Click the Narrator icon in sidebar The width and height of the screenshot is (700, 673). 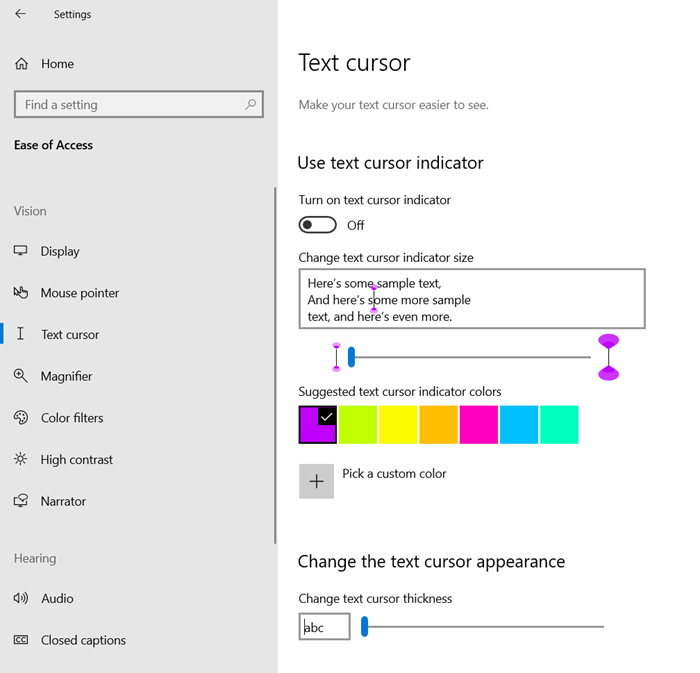pyautogui.click(x=21, y=501)
